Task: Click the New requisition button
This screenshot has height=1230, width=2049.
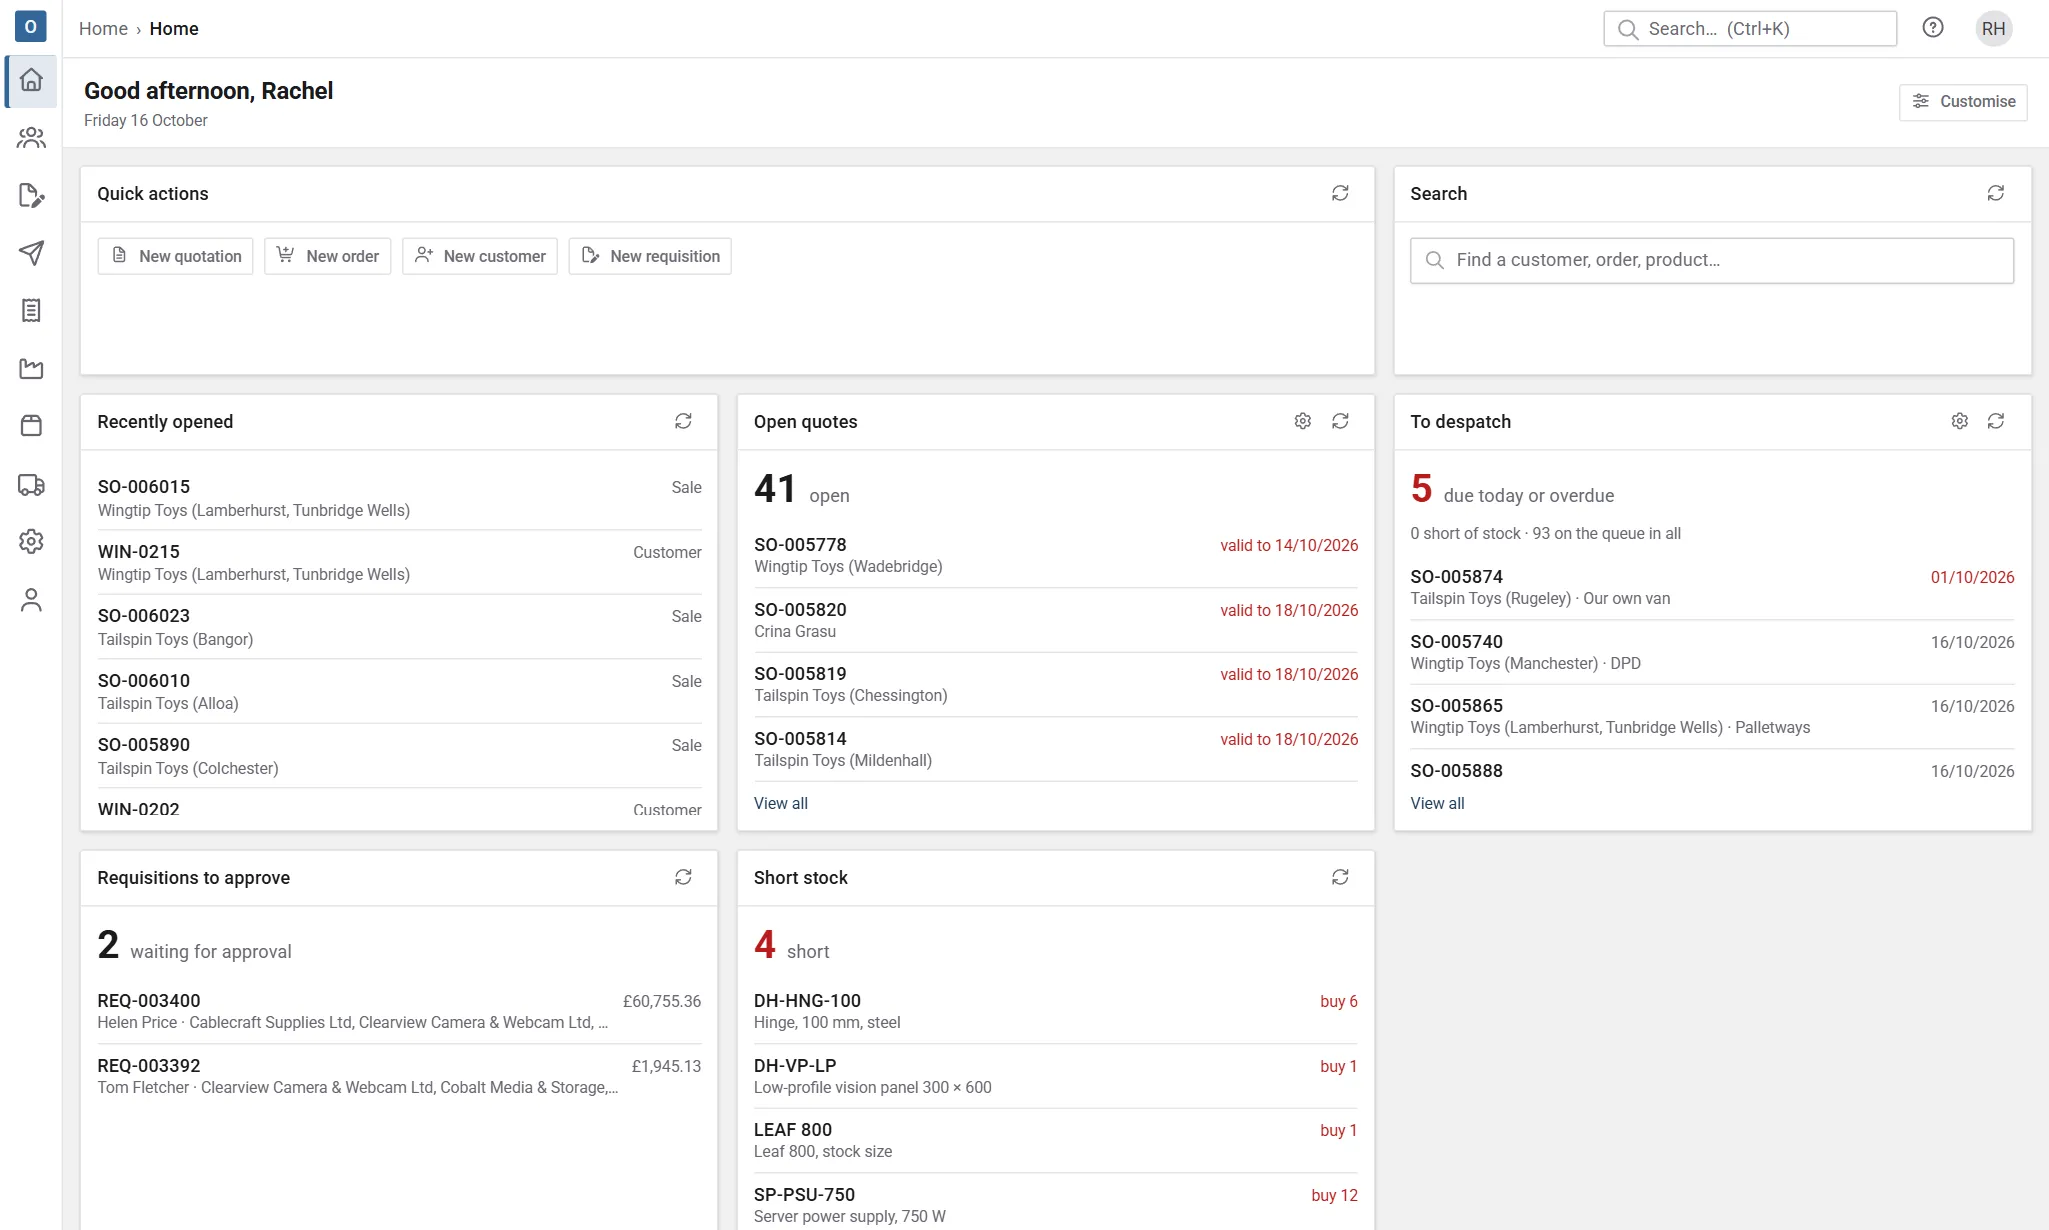Action: [650, 256]
